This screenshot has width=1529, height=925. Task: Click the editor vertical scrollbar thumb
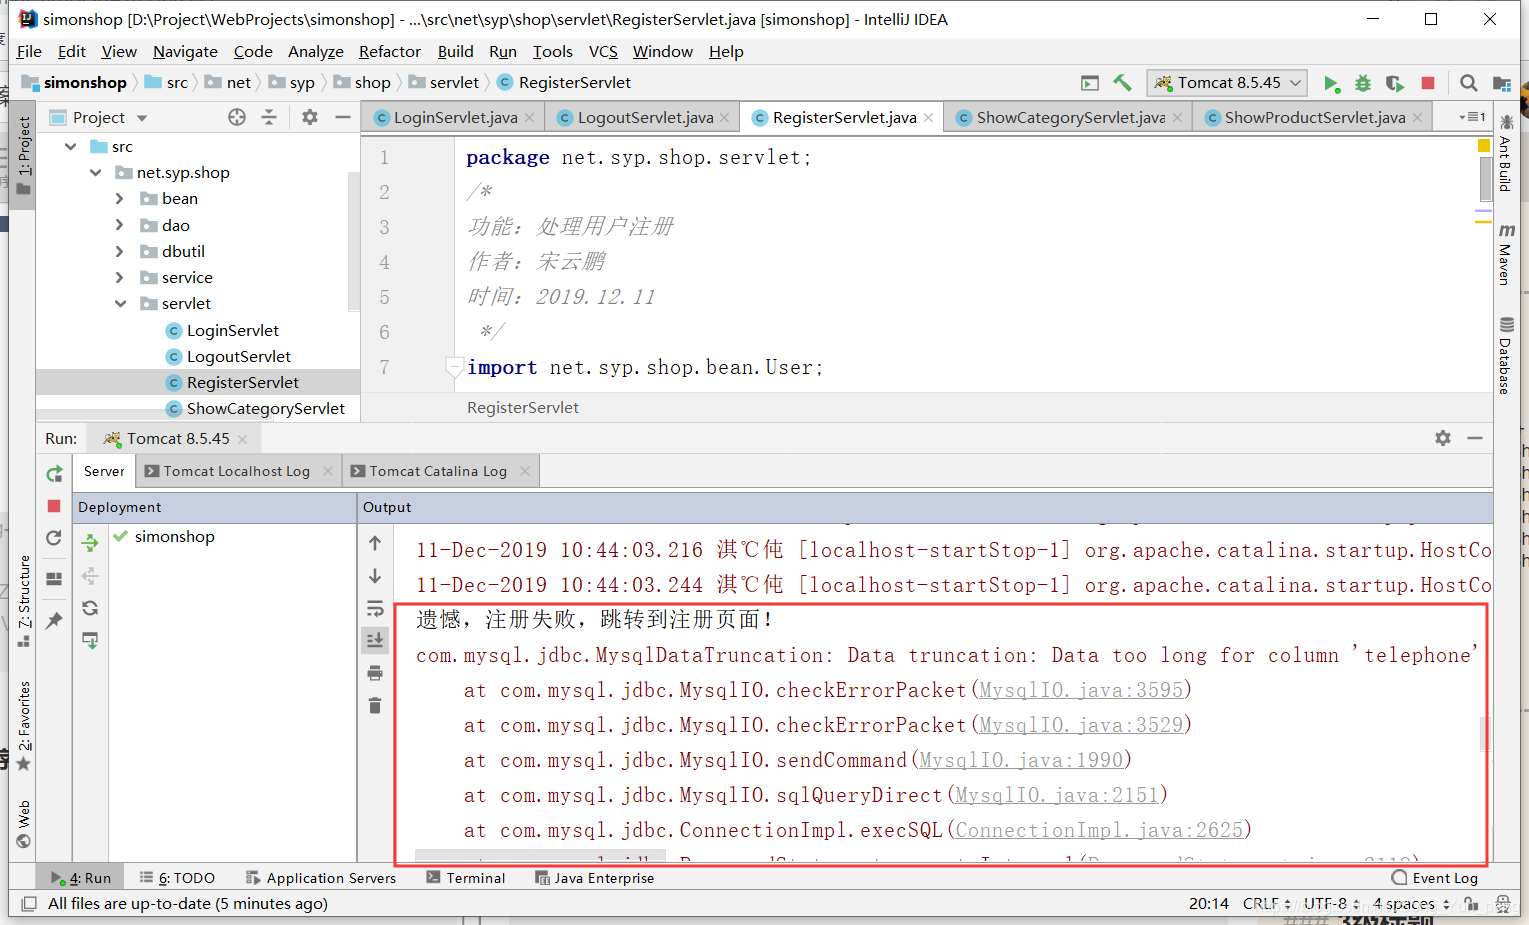point(1485,178)
